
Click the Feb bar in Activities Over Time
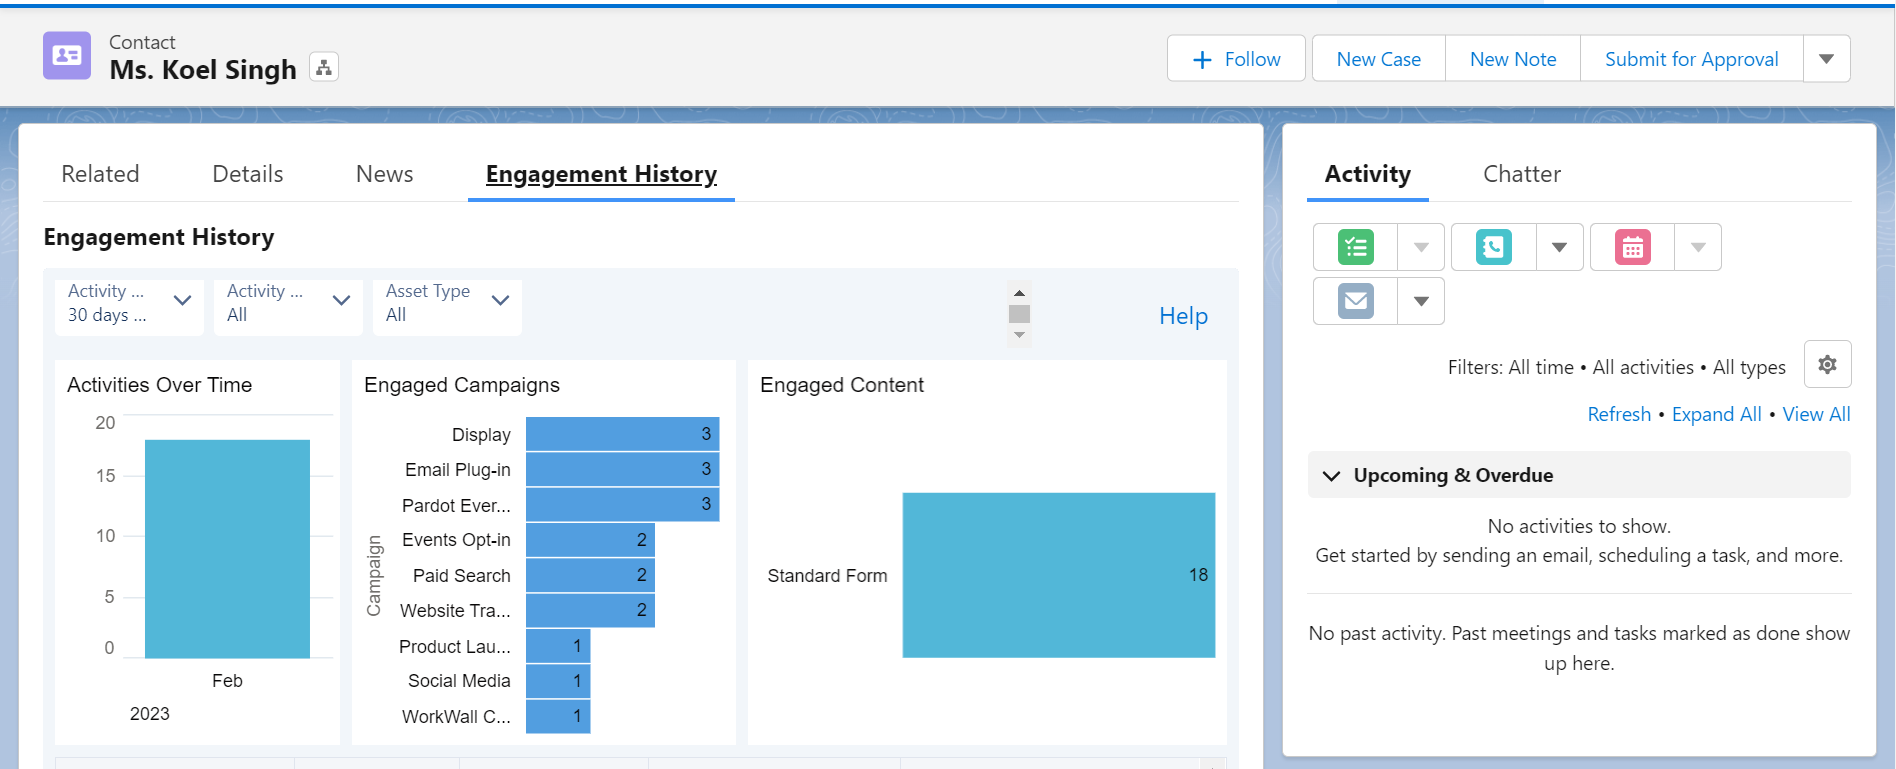227,549
